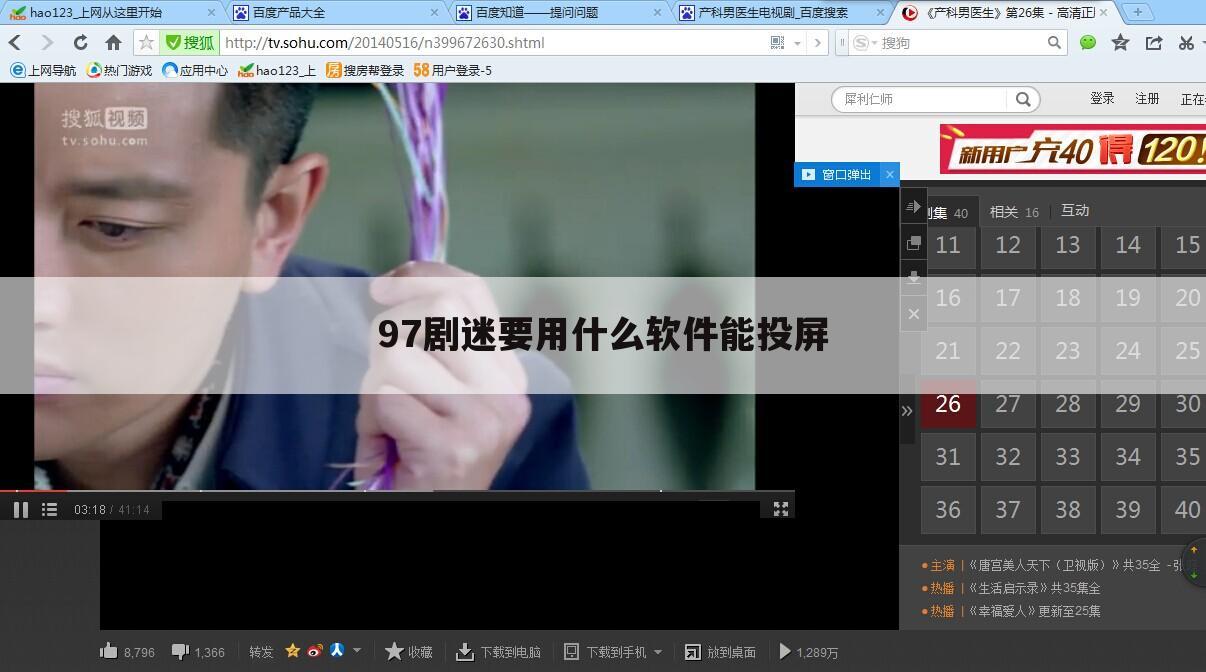Select episode 33
The width and height of the screenshot is (1206, 672).
tap(1068, 457)
